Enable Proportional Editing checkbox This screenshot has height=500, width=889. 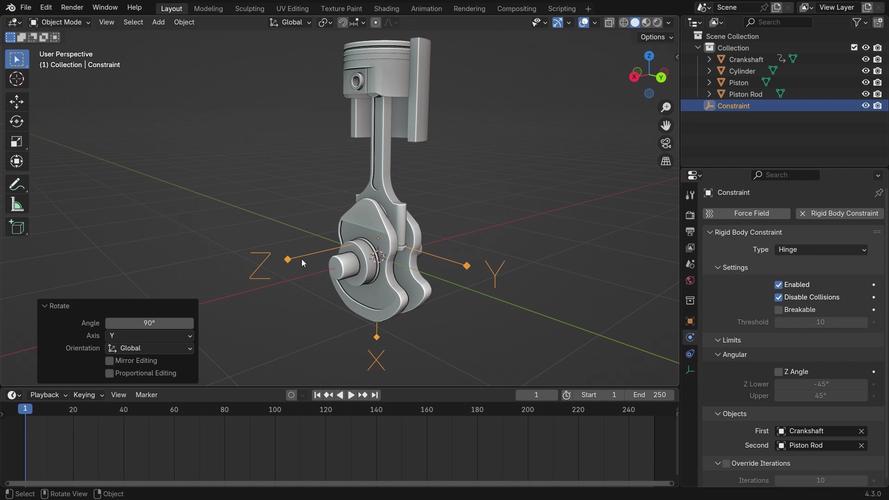point(109,373)
